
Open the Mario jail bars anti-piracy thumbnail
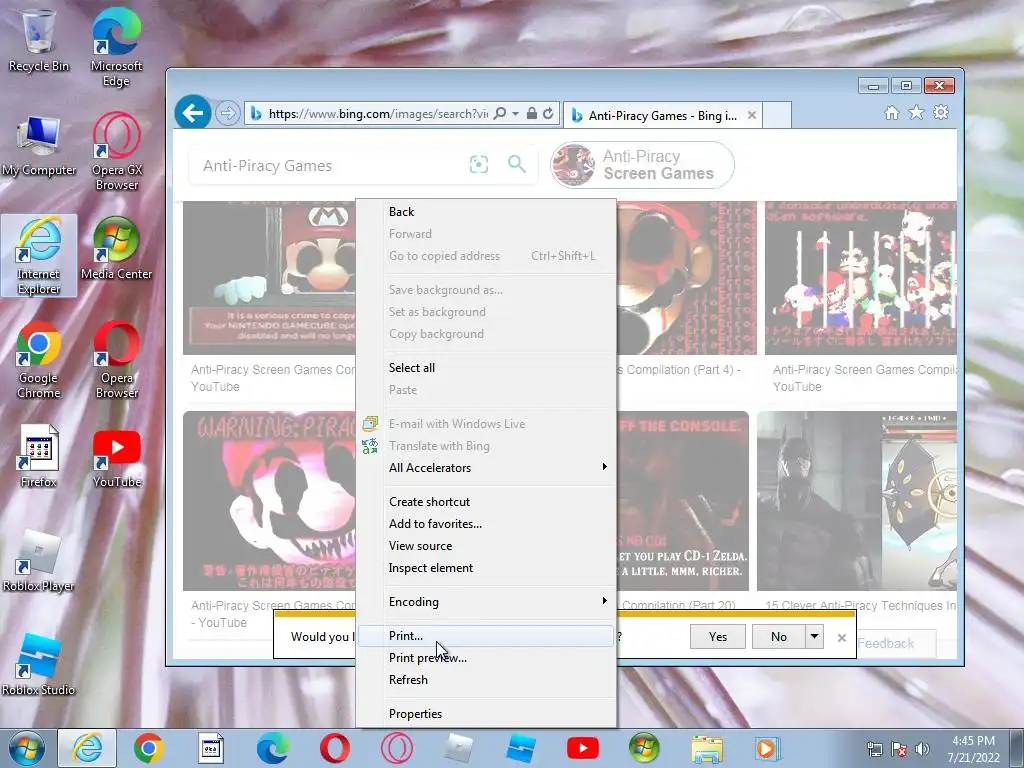pos(861,278)
